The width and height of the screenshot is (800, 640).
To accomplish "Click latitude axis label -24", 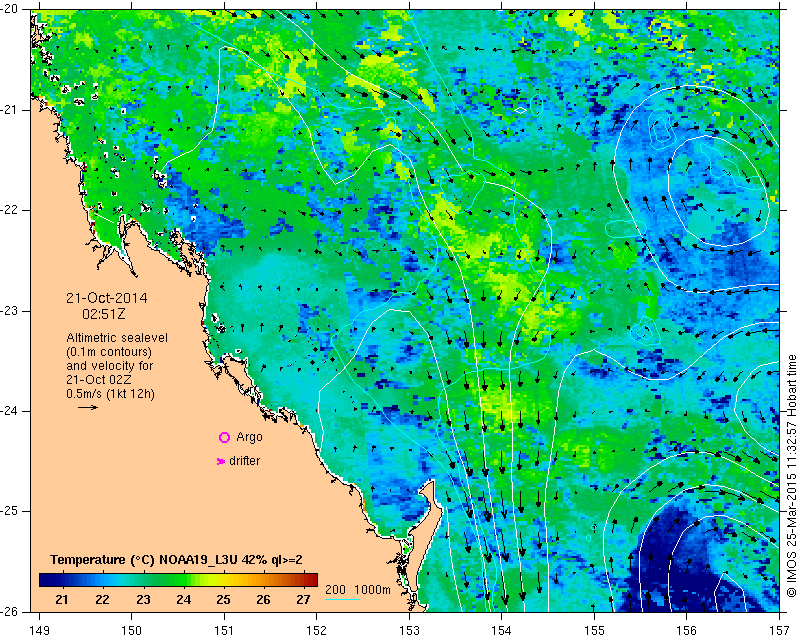I will [x=10, y=411].
